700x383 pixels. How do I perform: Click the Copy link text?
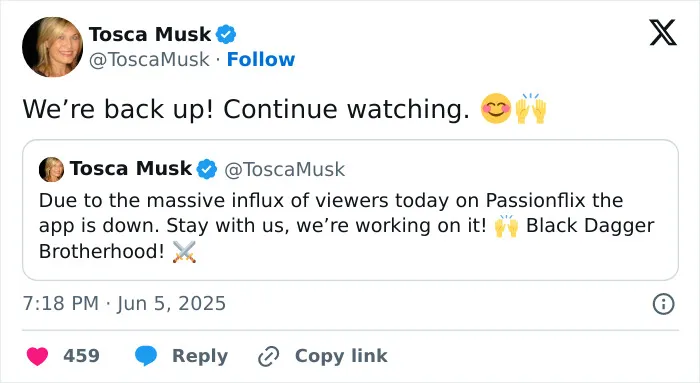(341, 356)
